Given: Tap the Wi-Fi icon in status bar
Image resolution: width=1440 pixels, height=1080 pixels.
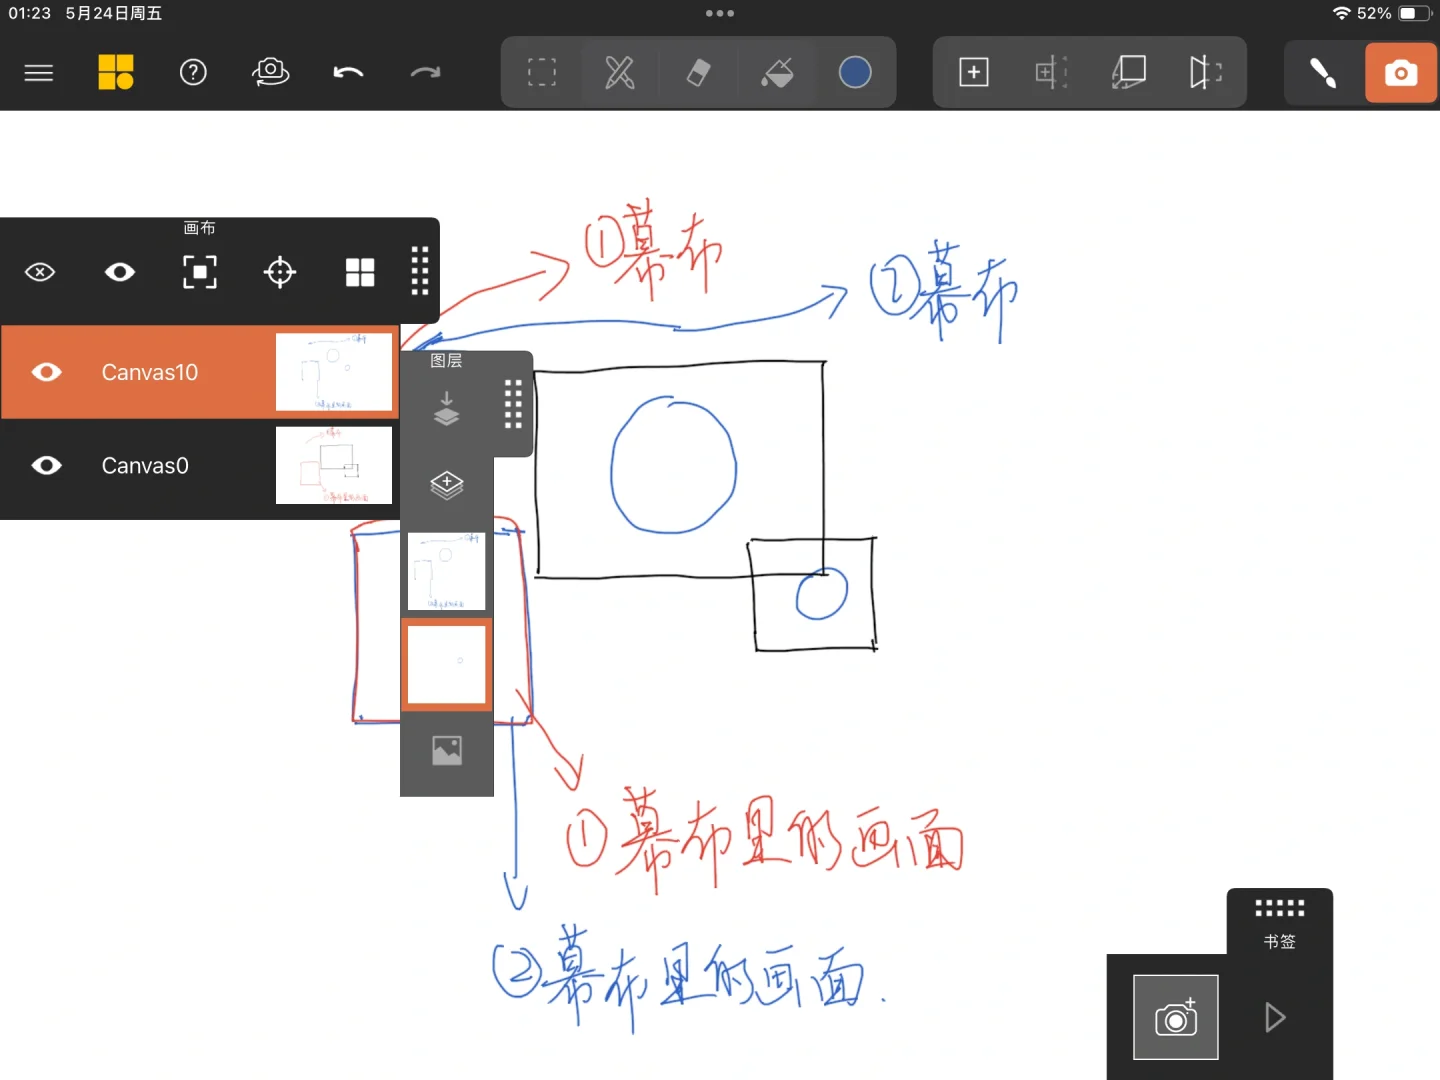Looking at the screenshot, I should 1342,13.
